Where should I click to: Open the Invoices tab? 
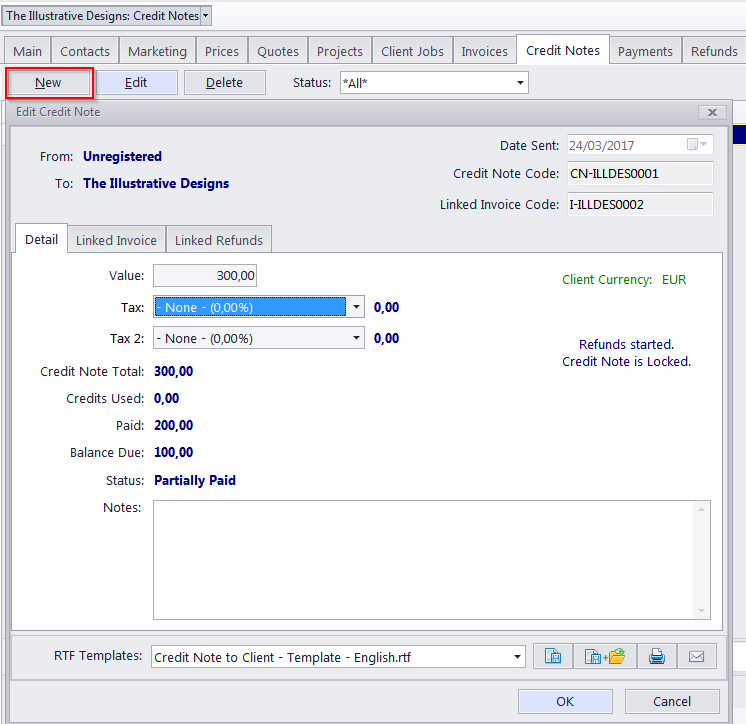[484, 51]
